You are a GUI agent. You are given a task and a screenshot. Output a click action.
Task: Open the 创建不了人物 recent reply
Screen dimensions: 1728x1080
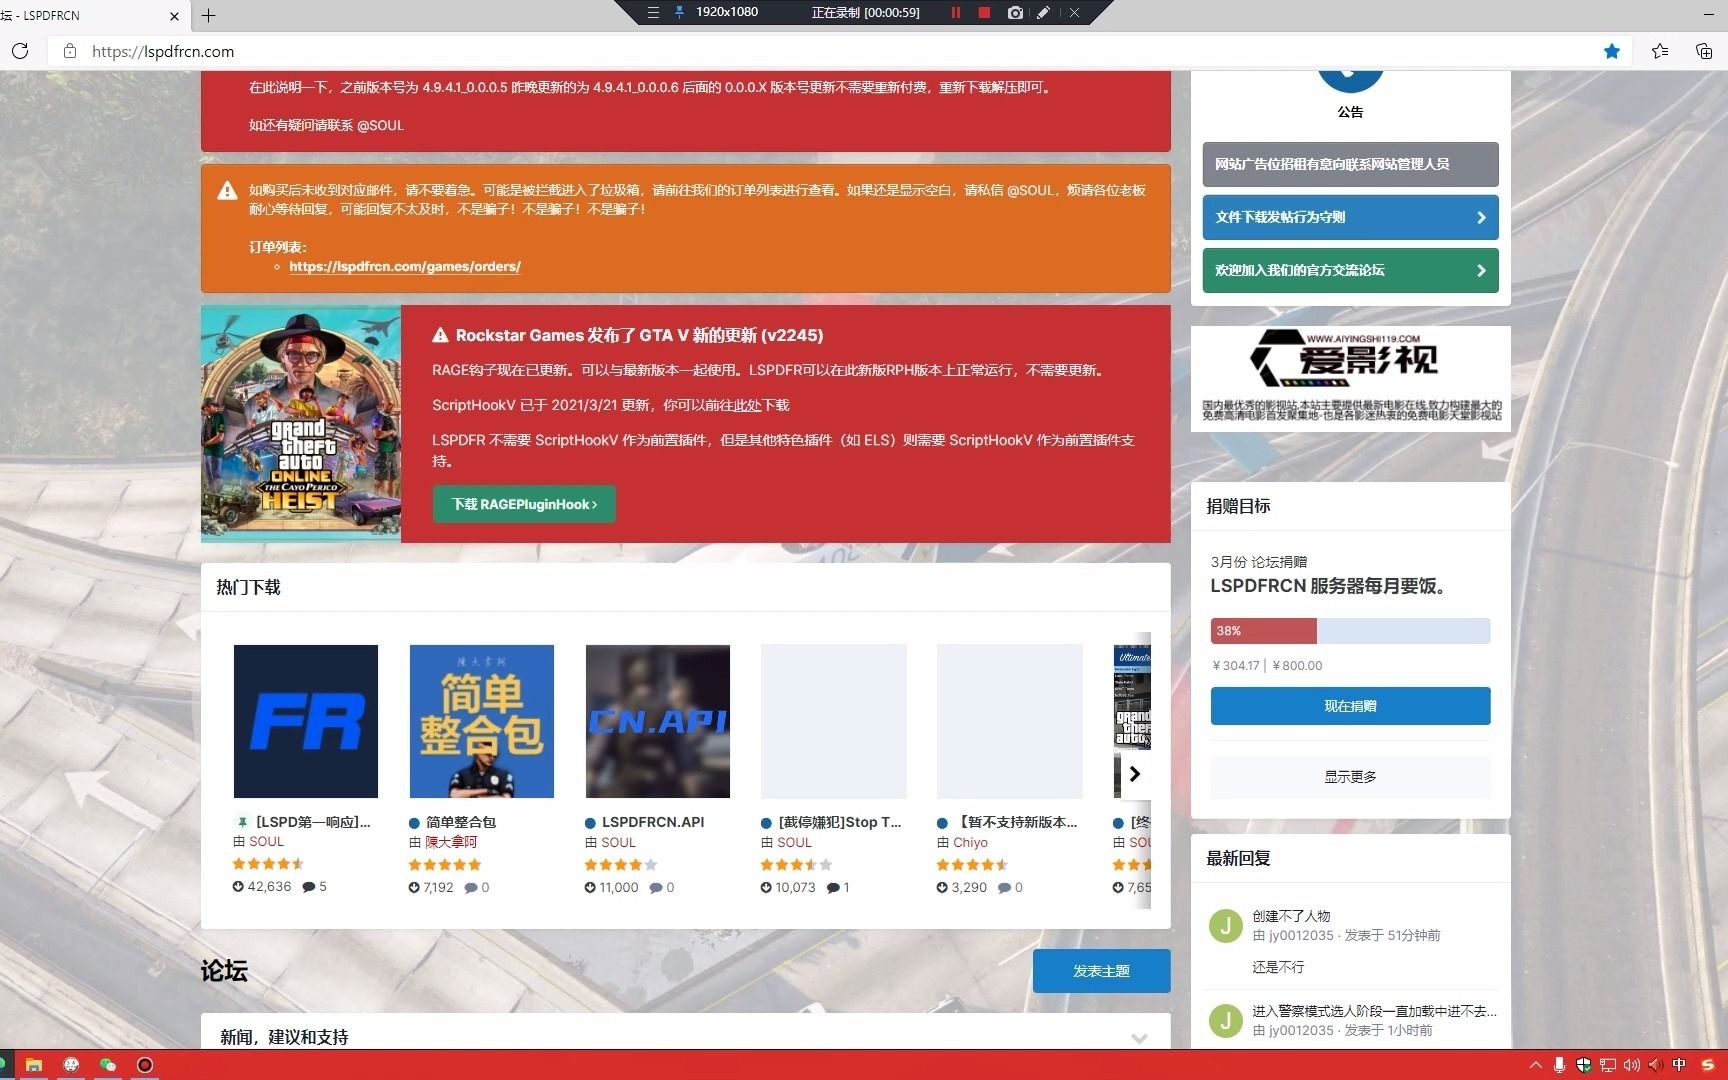pyautogui.click(x=1291, y=916)
